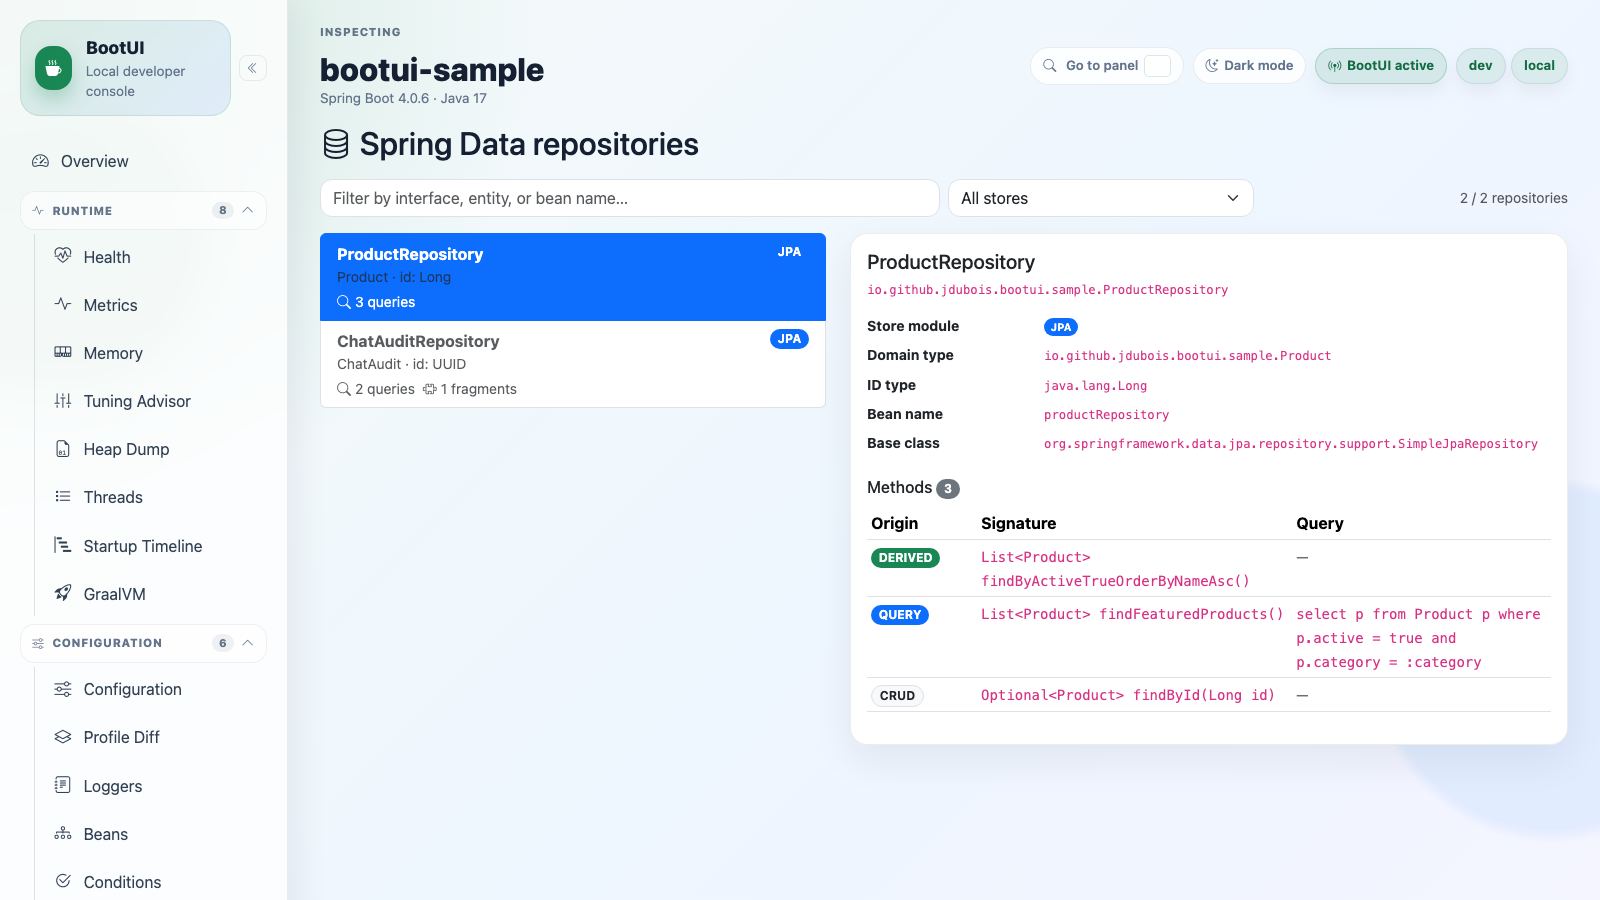Click the Profile Diff layers icon
This screenshot has width=1600, height=900.
[63, 737]
